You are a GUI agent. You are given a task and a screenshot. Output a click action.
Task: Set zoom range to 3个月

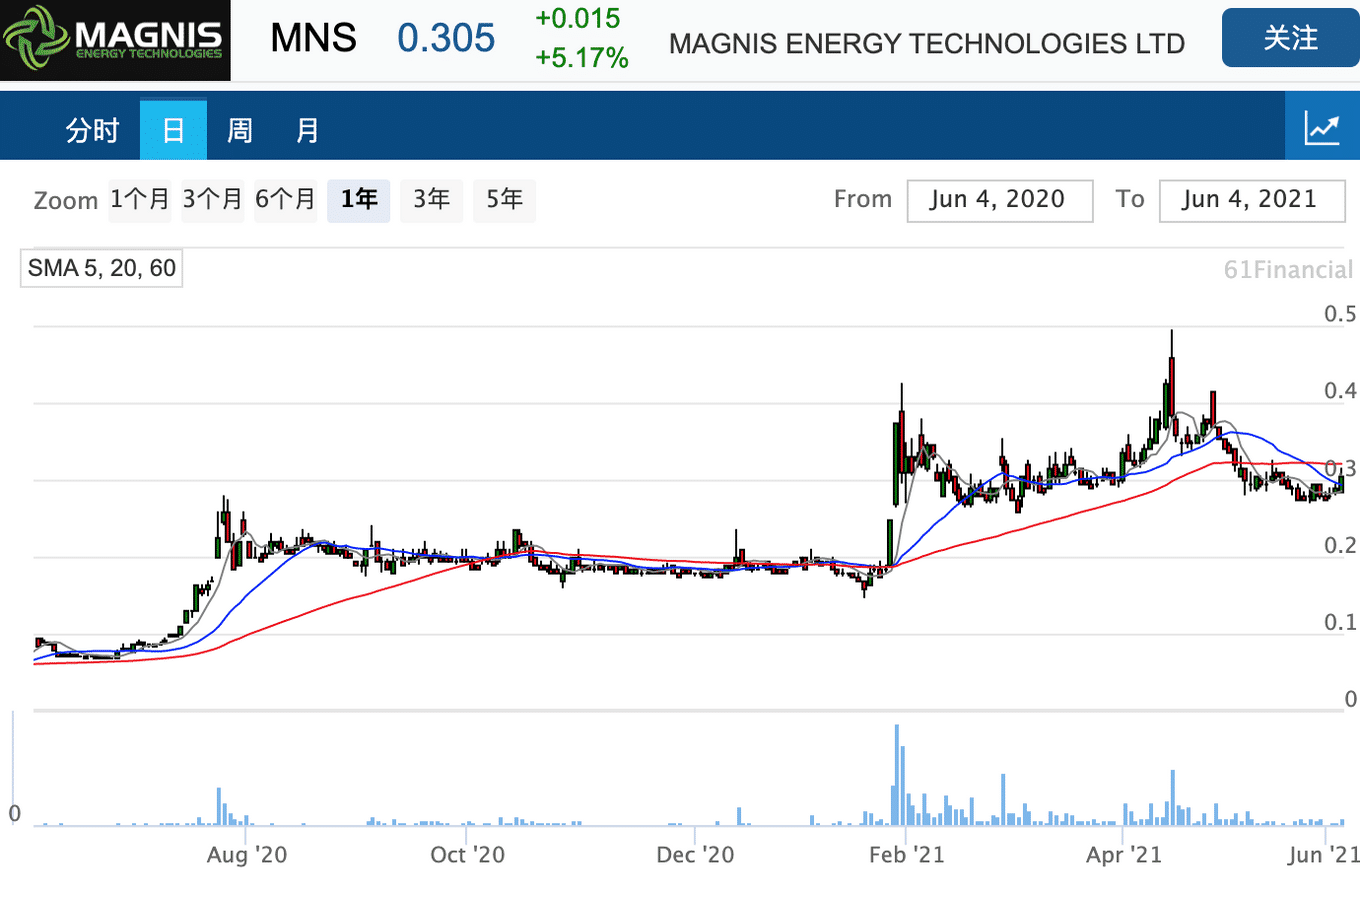click(x=213, y=200)
